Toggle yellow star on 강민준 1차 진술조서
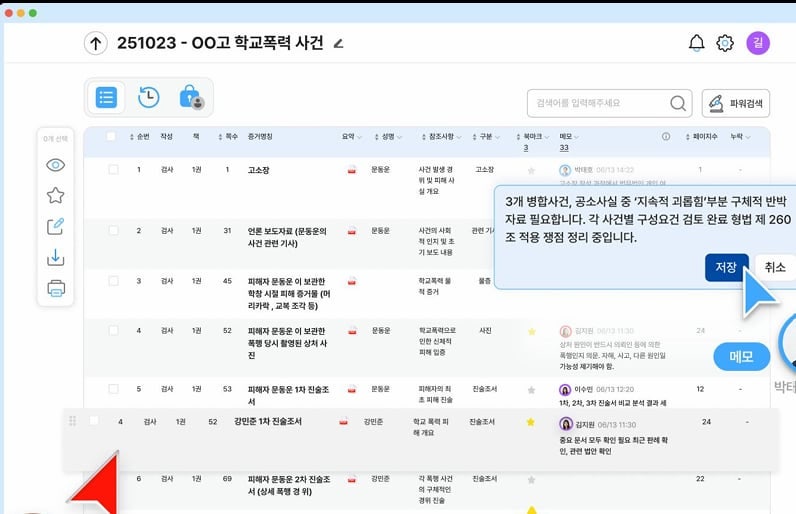This screenshot has height=514, width=796. click(x=530, y=422)
